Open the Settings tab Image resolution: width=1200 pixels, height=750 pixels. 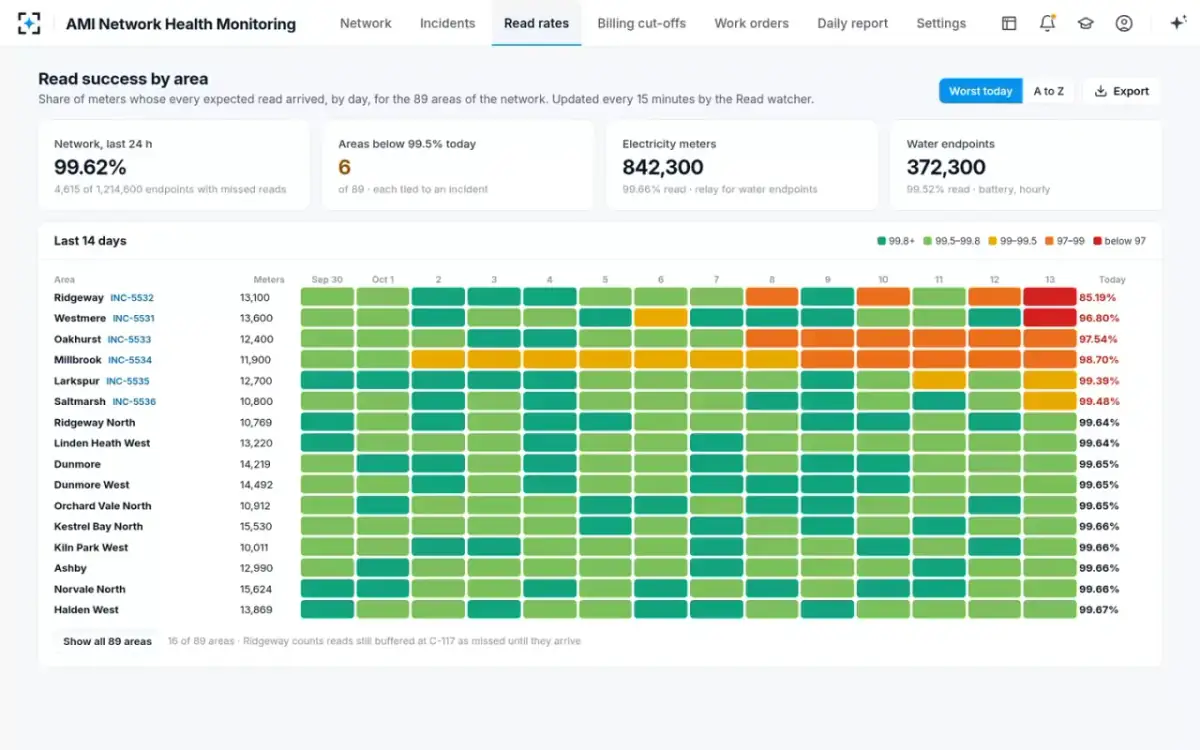941,23
